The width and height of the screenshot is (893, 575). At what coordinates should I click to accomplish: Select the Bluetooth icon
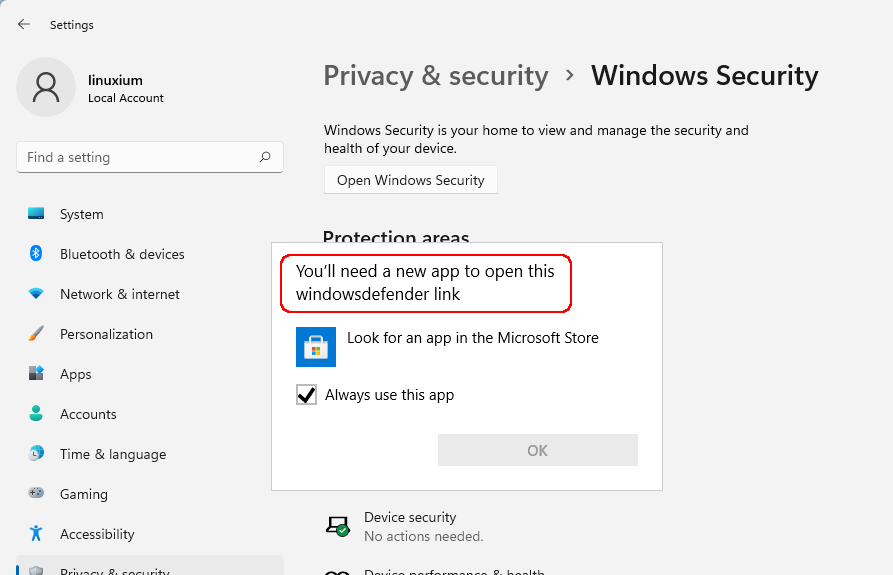pyautogui.click(x=36, y=253)
